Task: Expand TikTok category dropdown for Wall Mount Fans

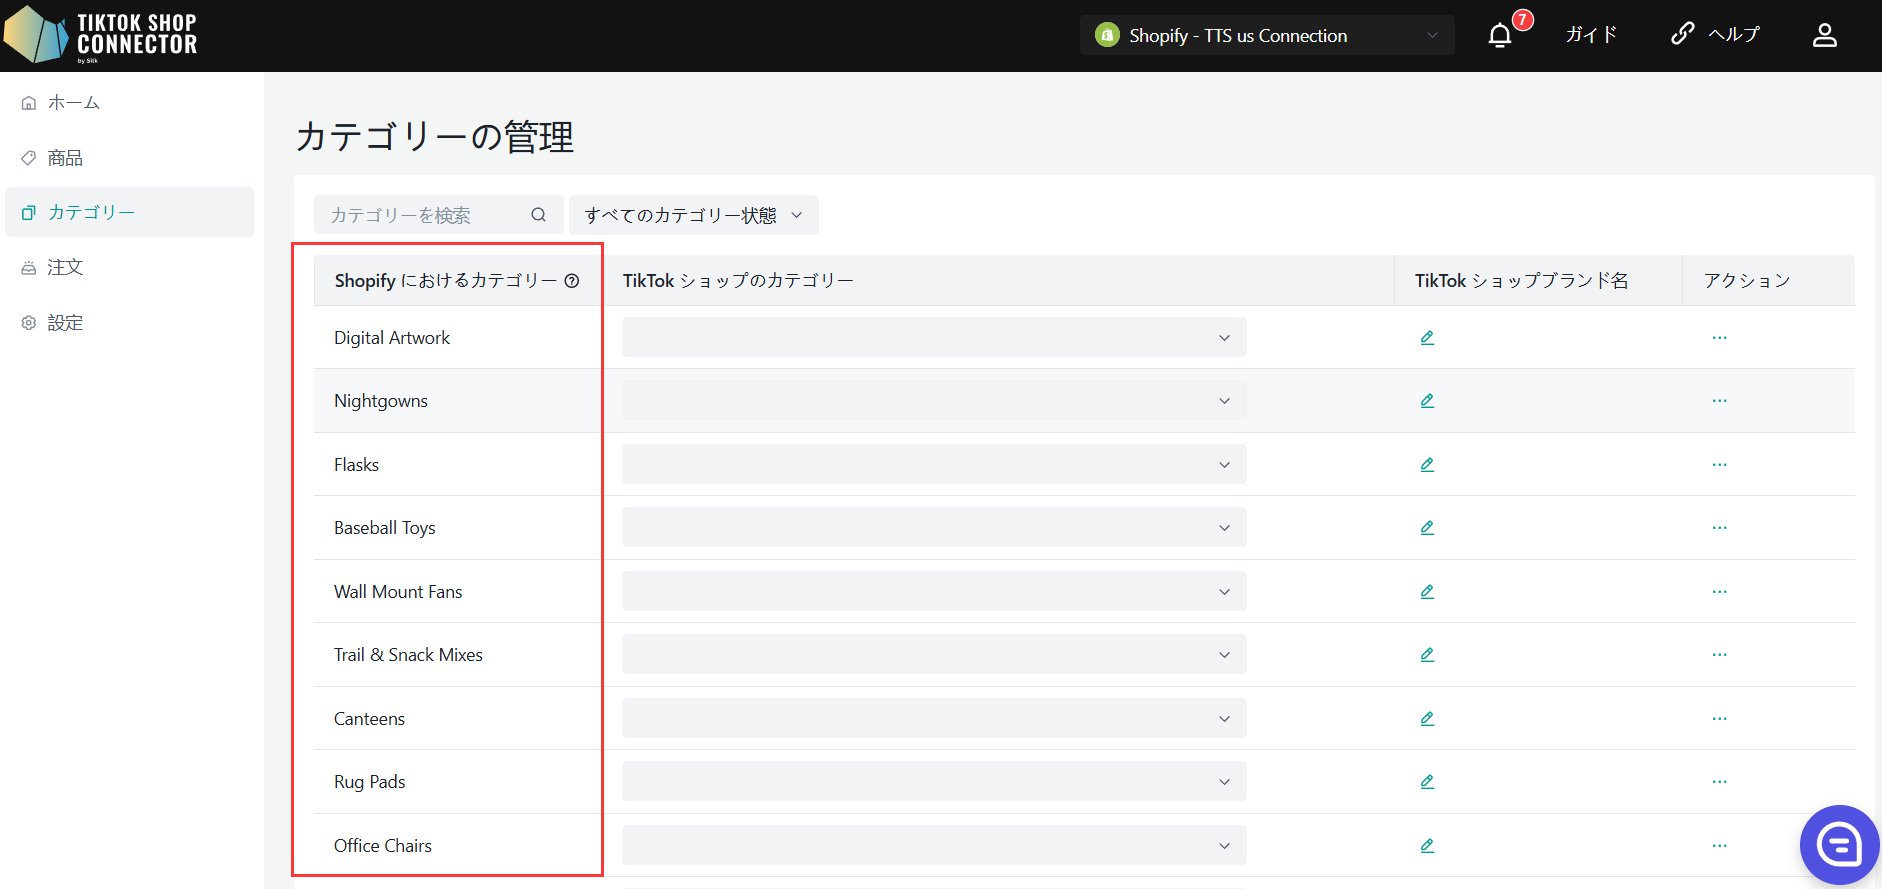Action: [x=934, y=592]
